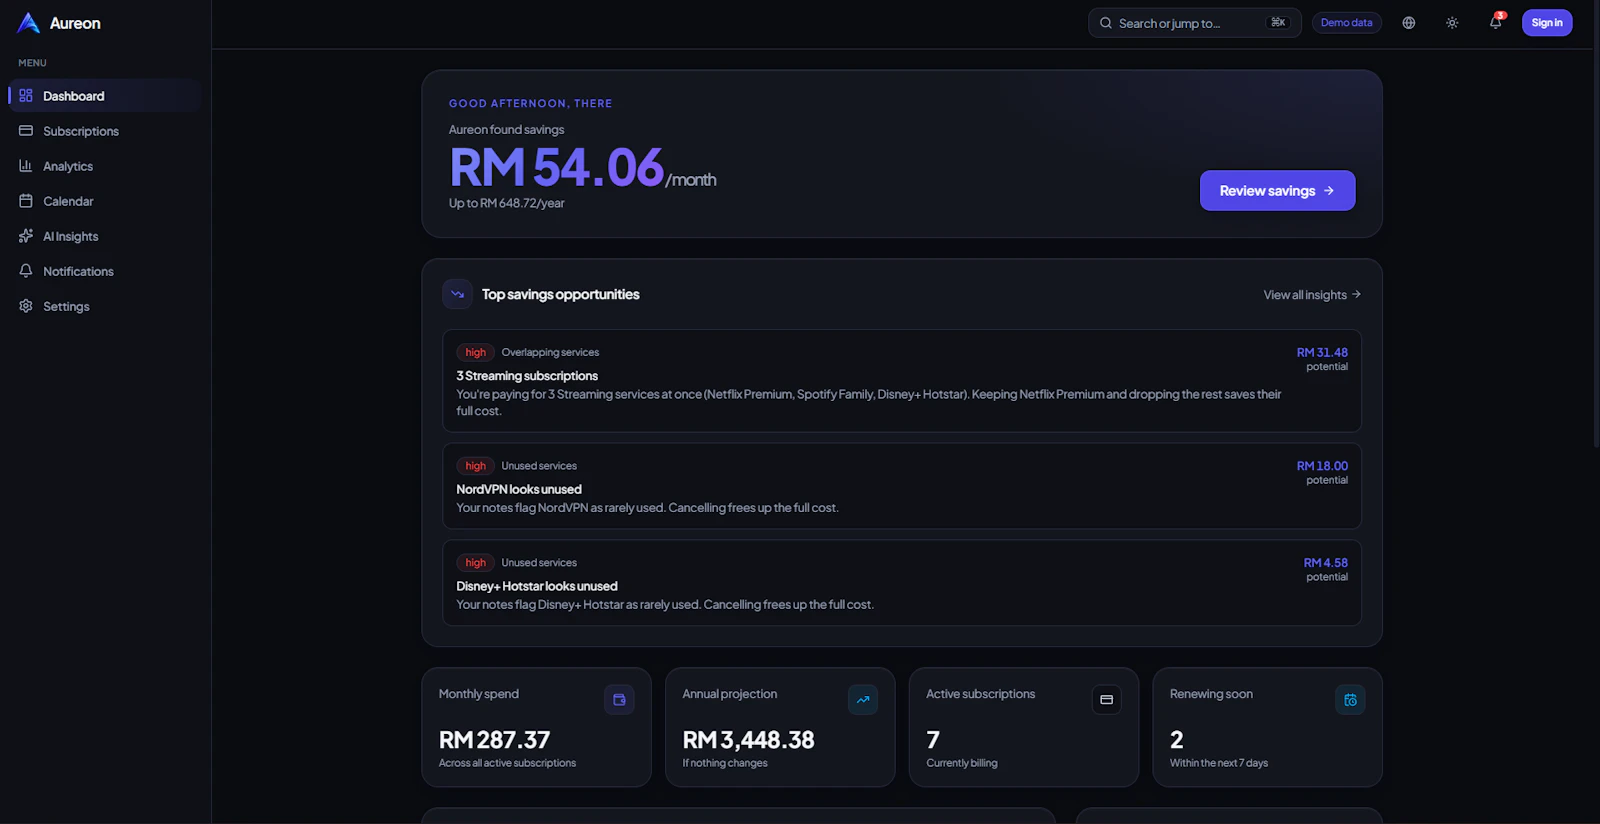The image size is (1600, 824).
Task: Focus the Search or jump to field
Action: 1194,23
